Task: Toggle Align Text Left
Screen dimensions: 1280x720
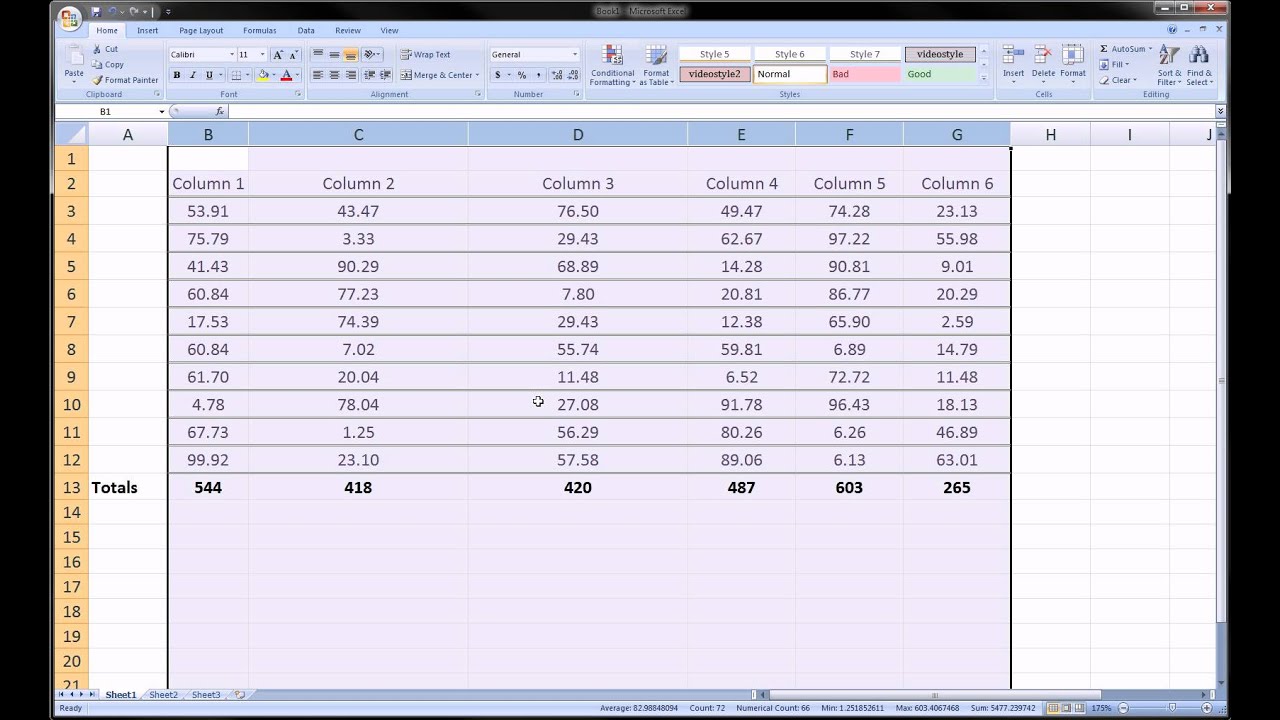Action: [x=318, y=75]
